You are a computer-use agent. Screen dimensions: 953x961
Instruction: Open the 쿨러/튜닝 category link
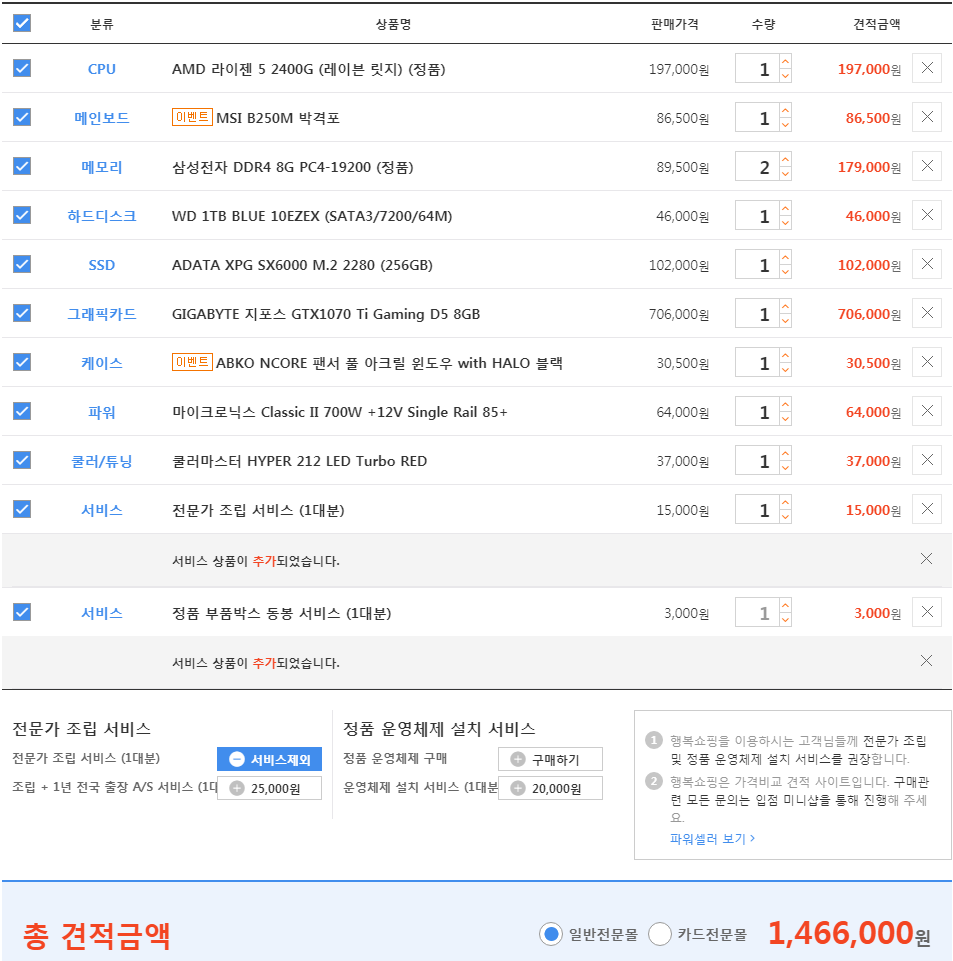(102, 461)
